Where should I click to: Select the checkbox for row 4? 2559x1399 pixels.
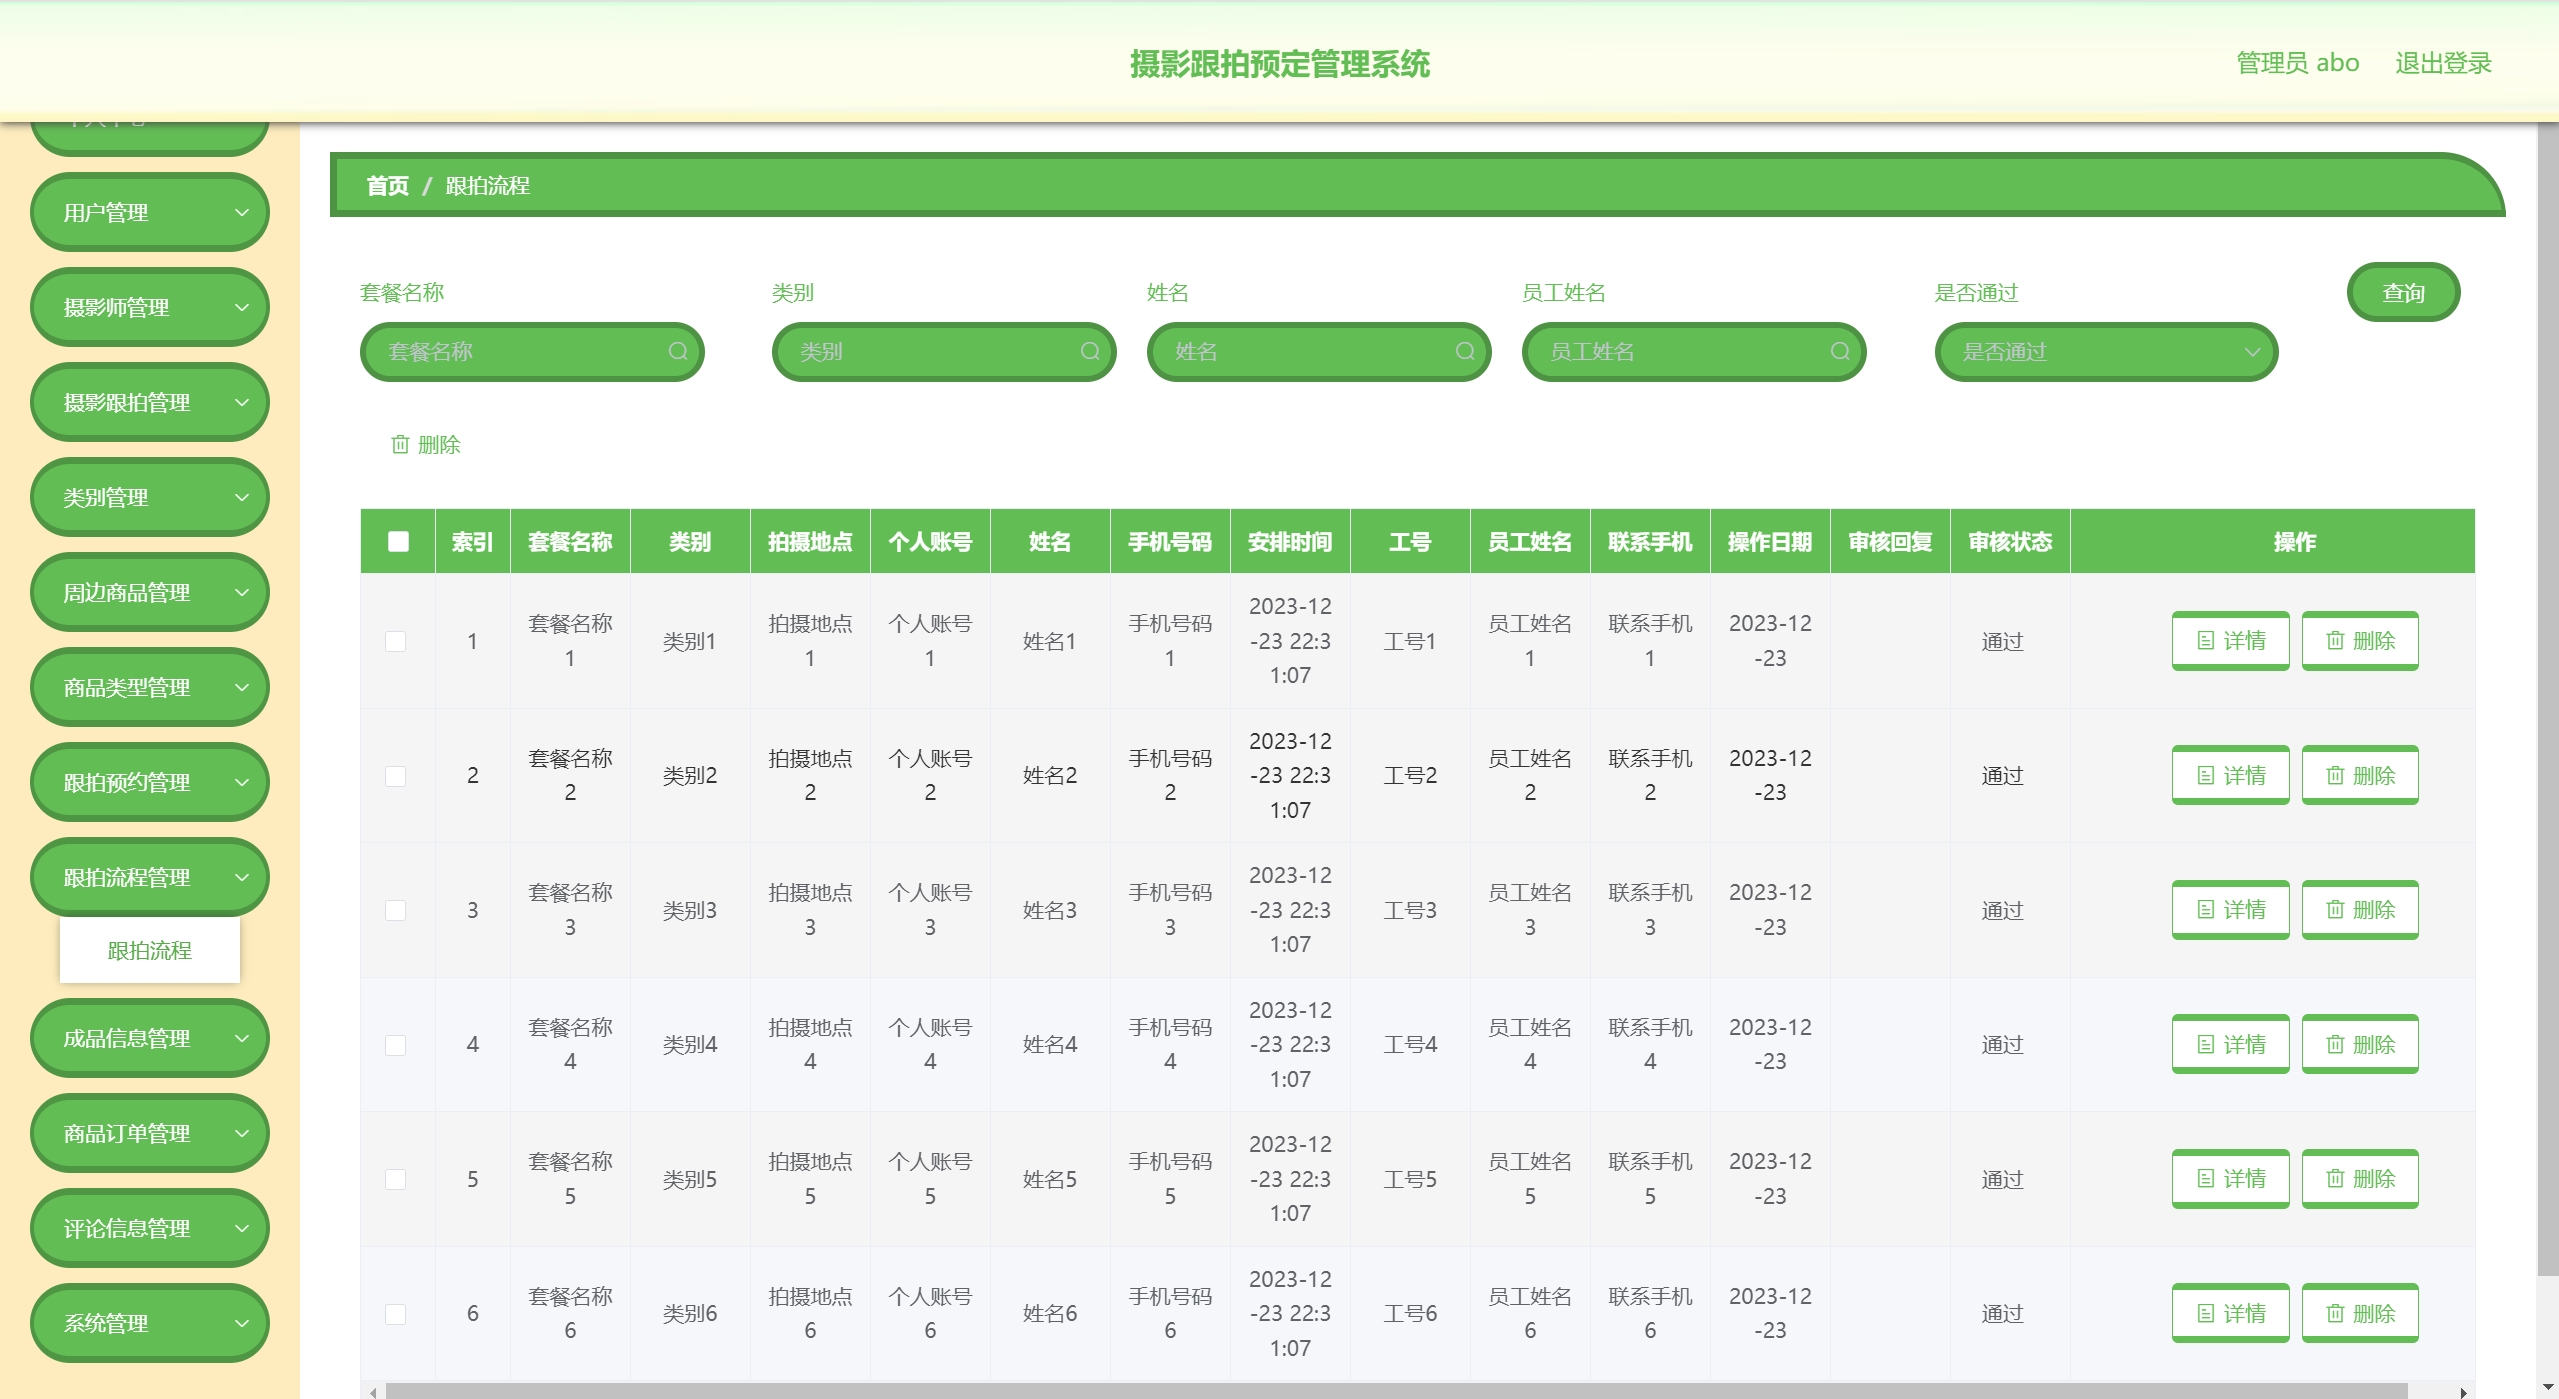396,1045
